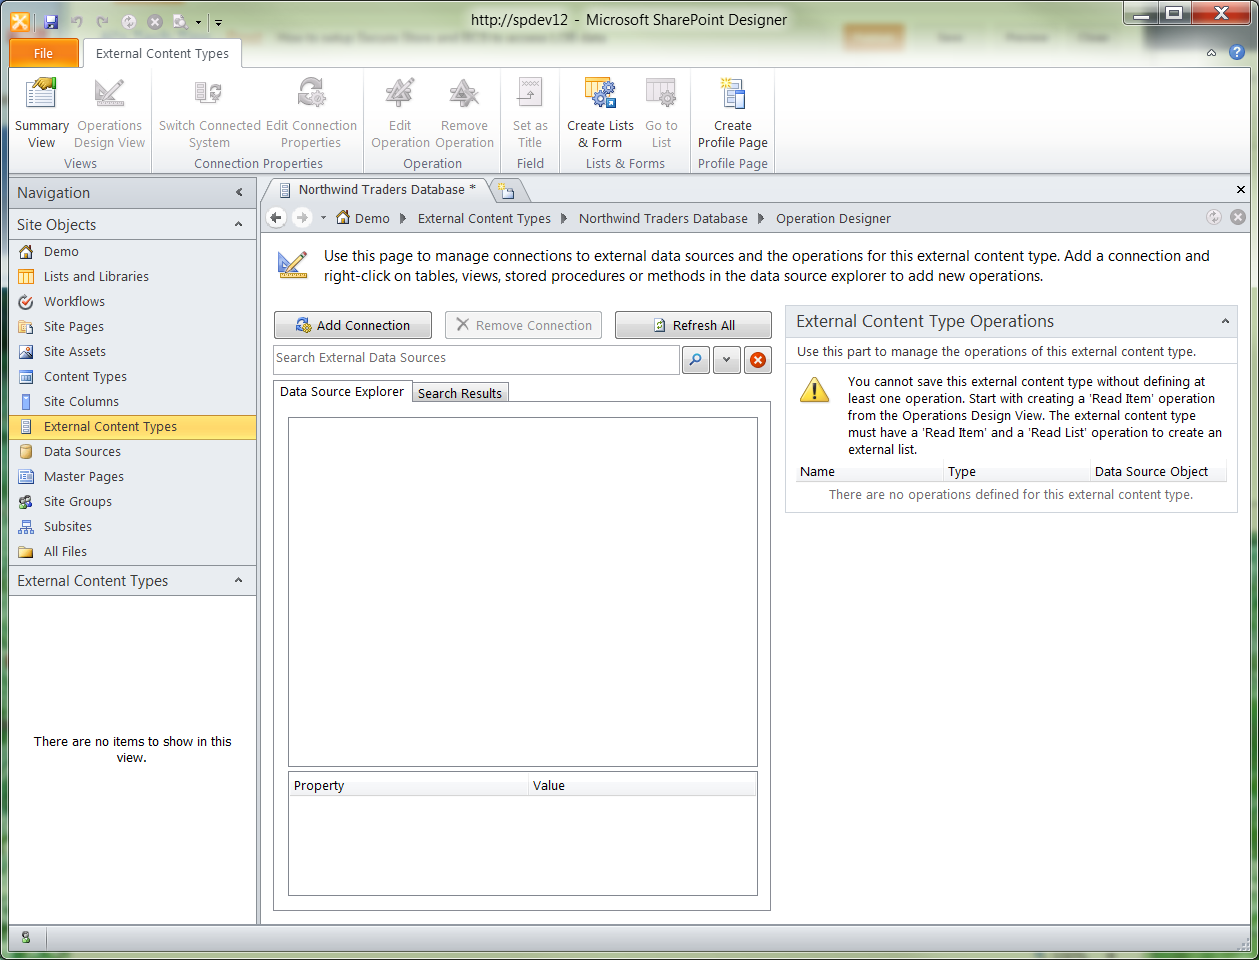Open search options dropdown arrow
Screen dimensions: 1259x960
[727, 360]
